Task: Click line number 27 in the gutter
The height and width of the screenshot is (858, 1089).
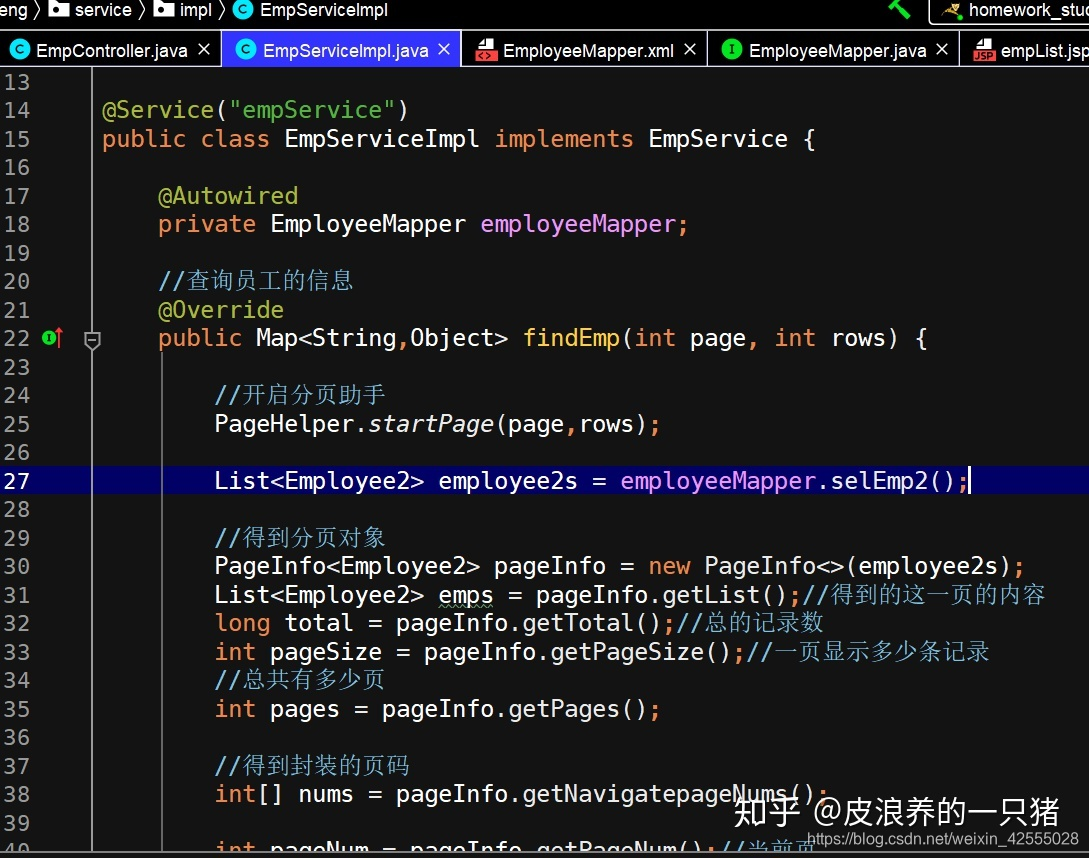Action: pyautogui.click(x=17, y=481)
